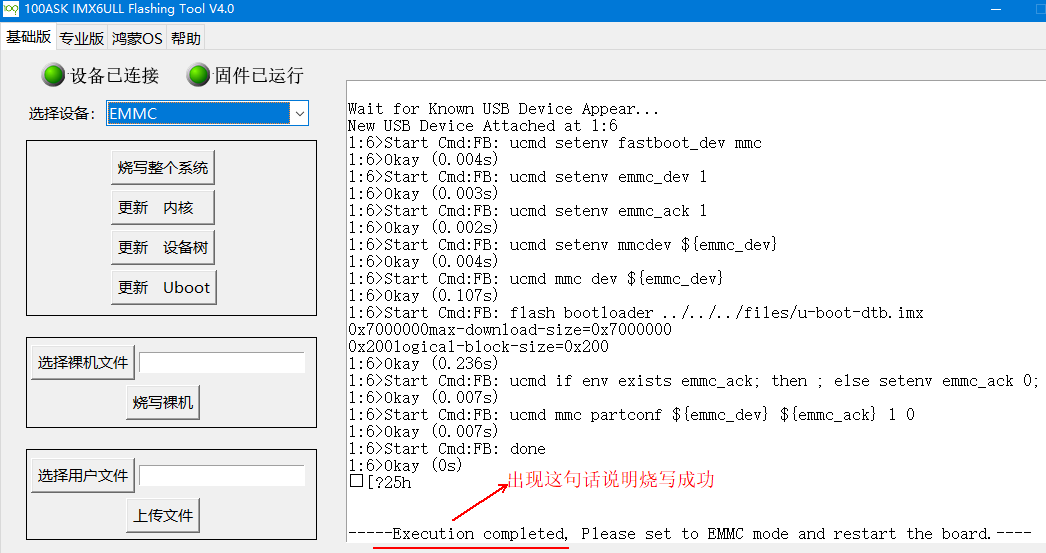Click the 'Wait for Known USB Device Appear...' log line
This screenshot has height=553, width=1046.
pyautogui.click(x=503, y=109)
